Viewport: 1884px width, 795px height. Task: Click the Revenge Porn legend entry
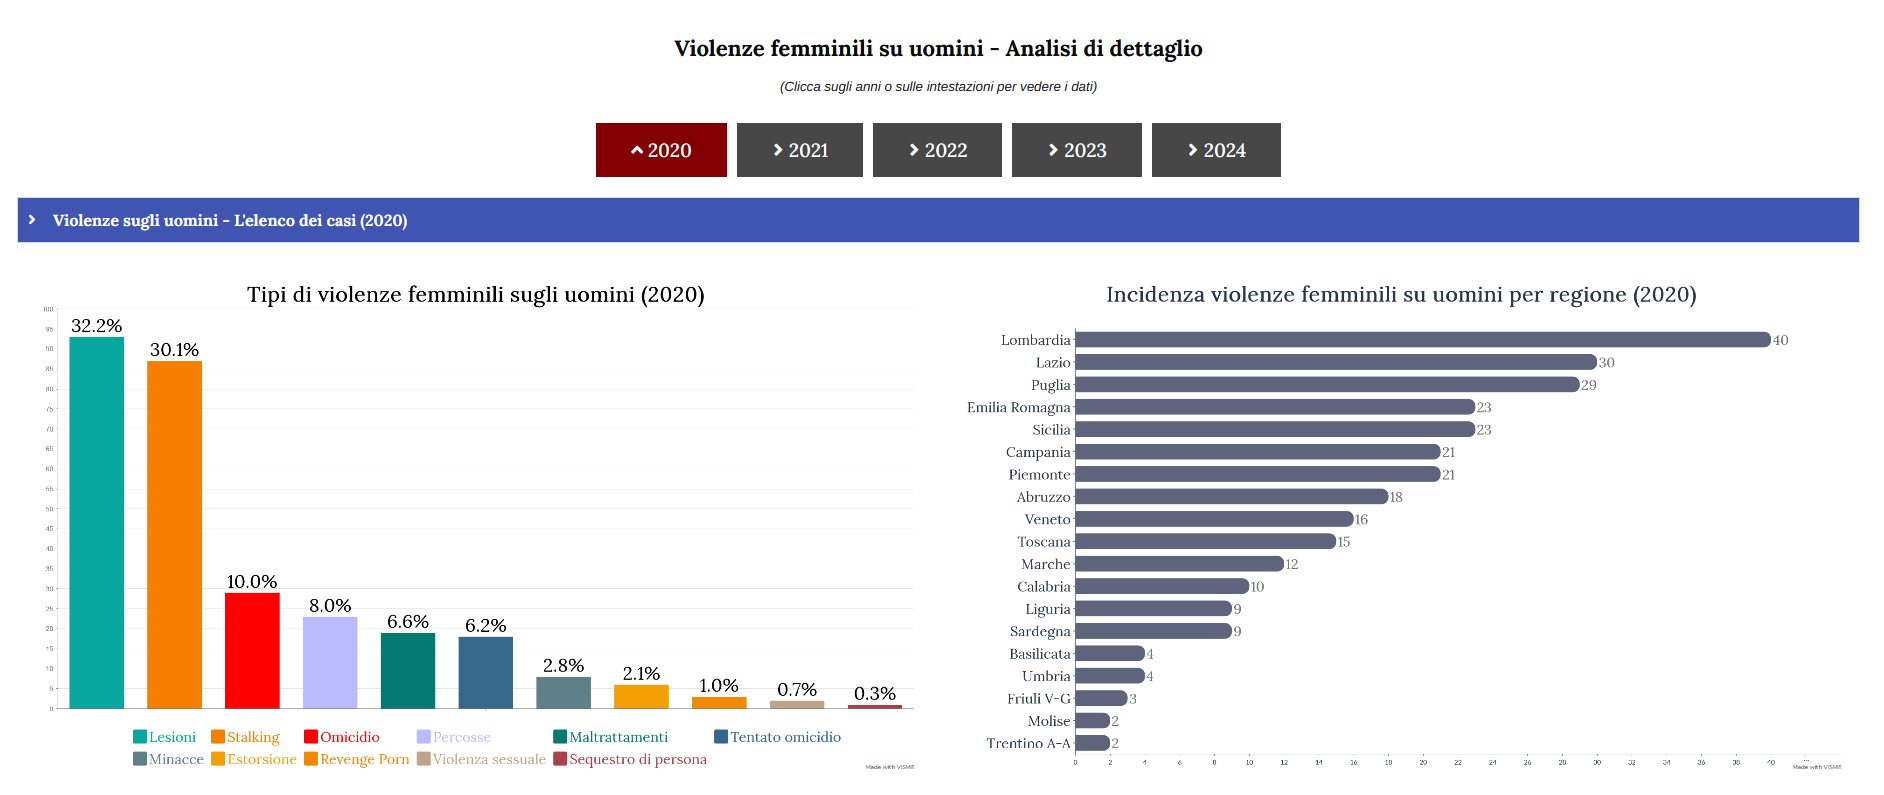pos(357,759)
